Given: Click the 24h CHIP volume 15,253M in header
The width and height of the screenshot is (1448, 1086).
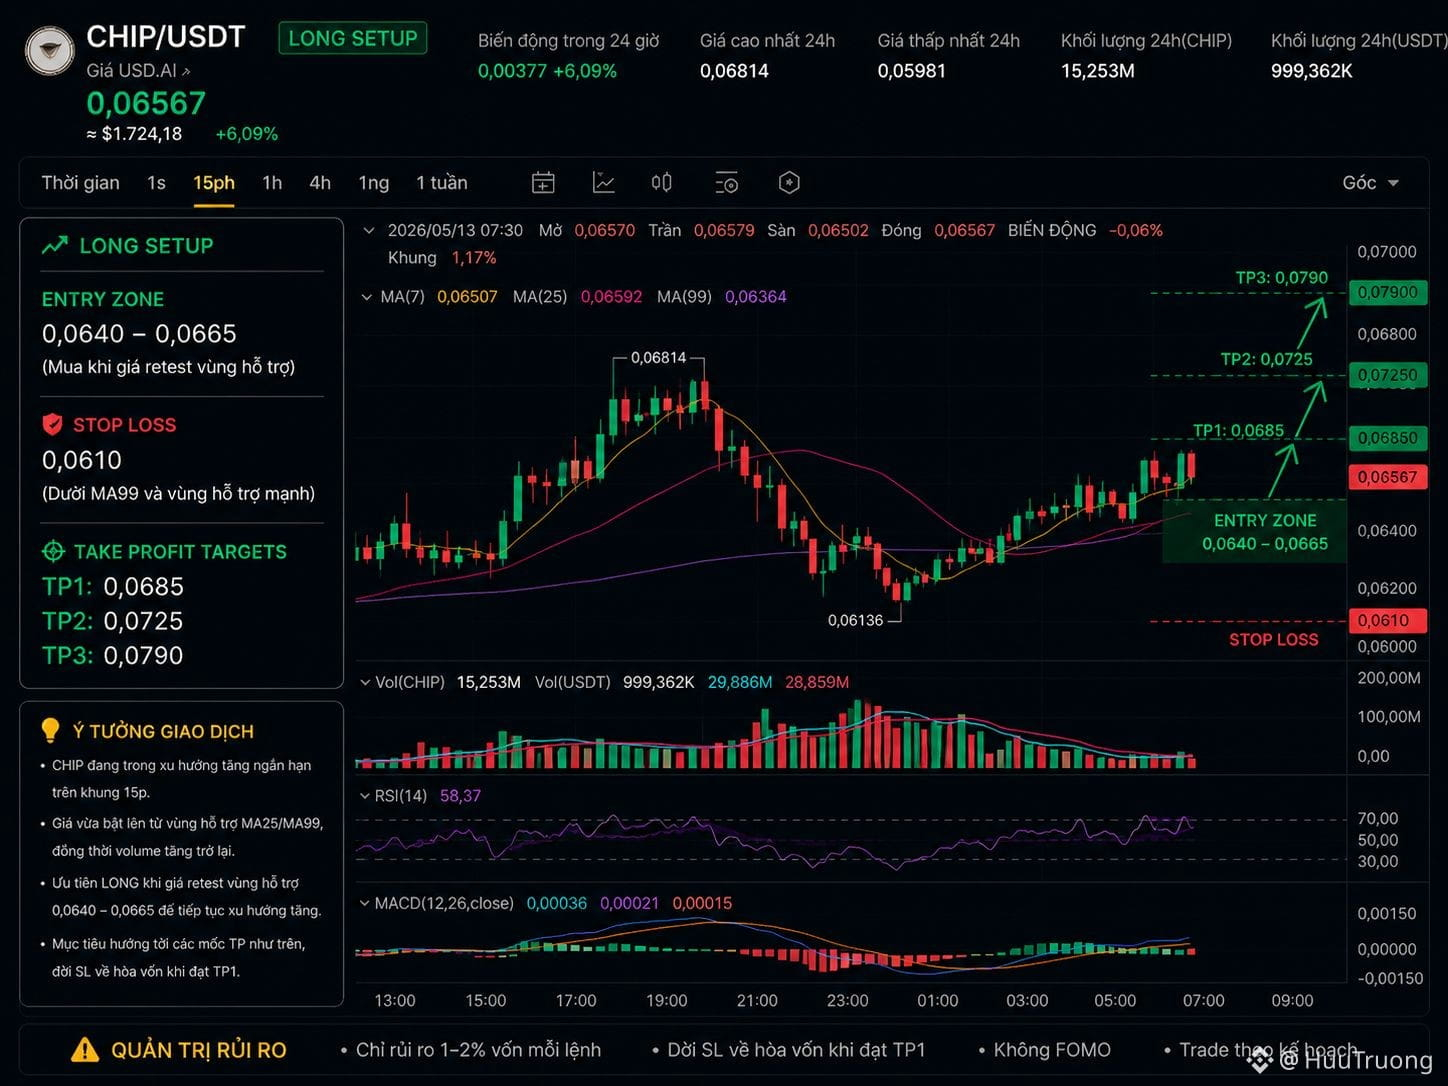Looking at the screenshot, I should coord(1097,71).
